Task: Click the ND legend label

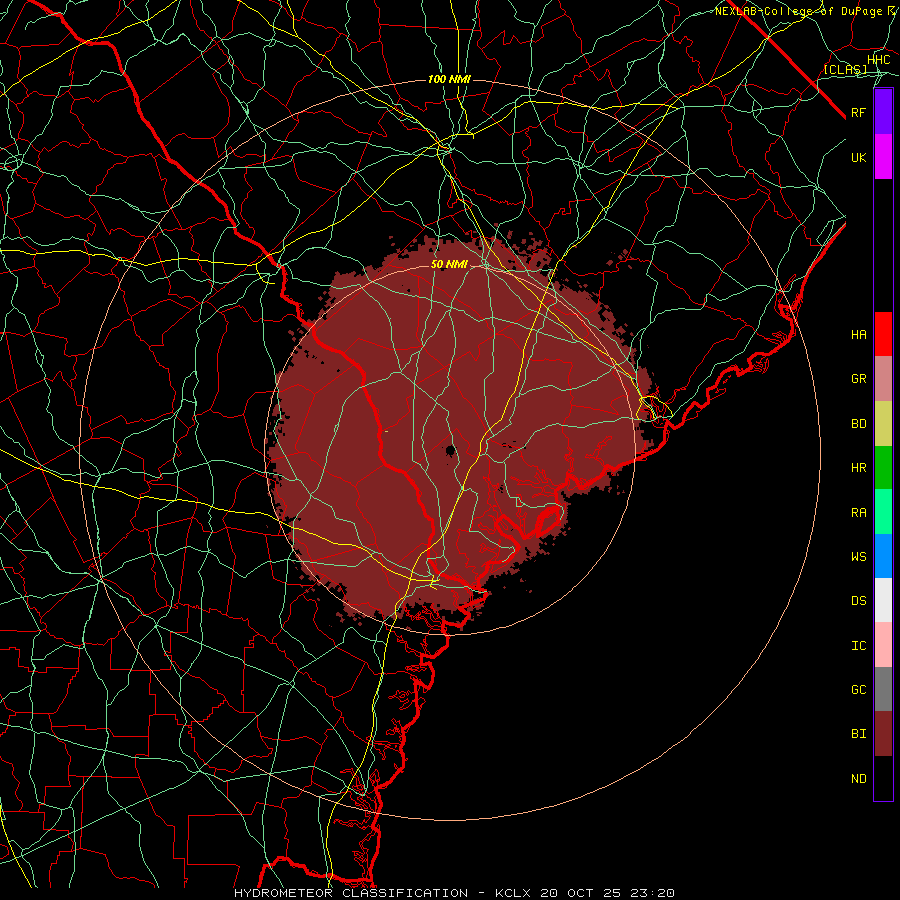Action: click(x=858, y=779)
